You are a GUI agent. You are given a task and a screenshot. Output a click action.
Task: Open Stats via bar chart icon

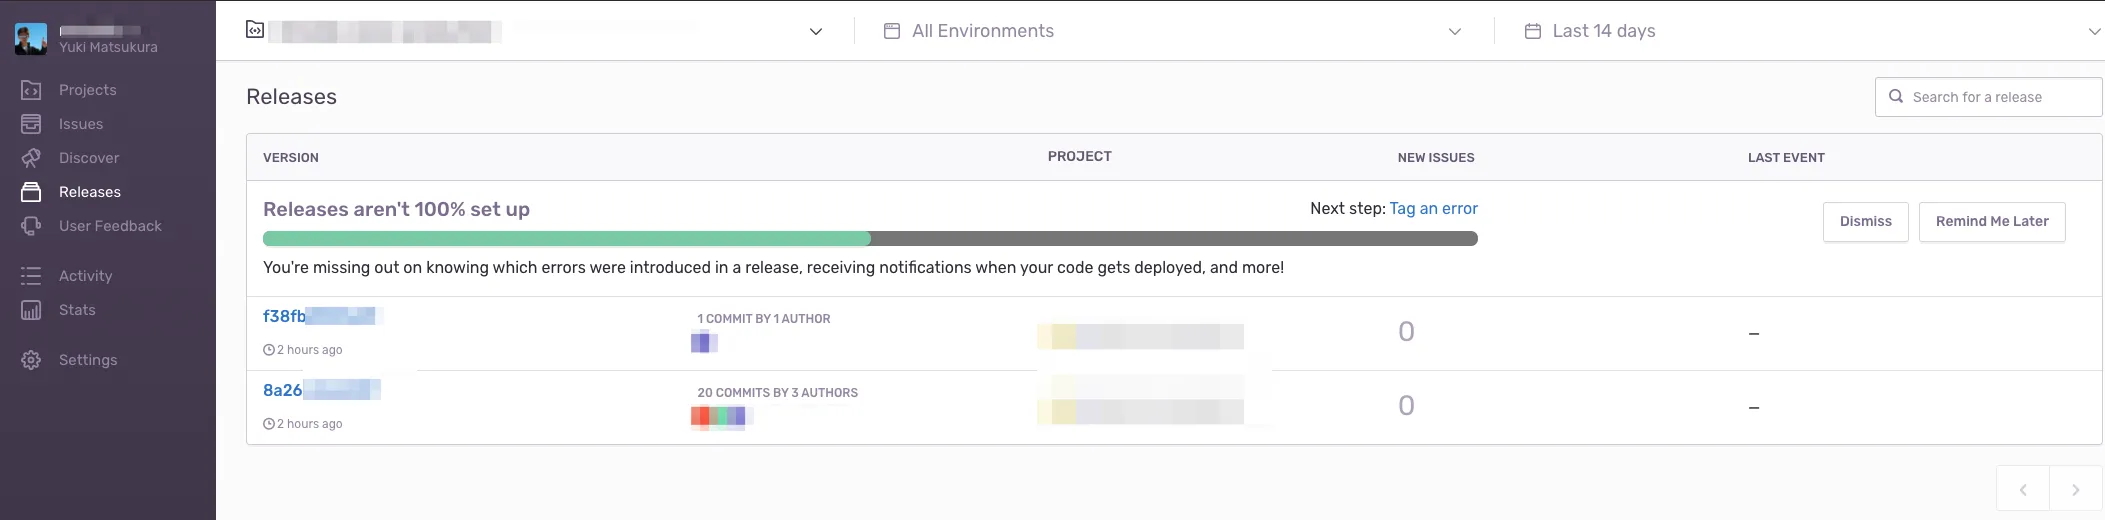(31, 310)
